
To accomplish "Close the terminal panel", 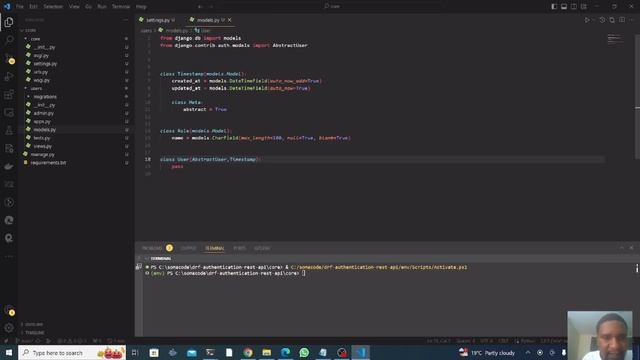I will point(631,248).
